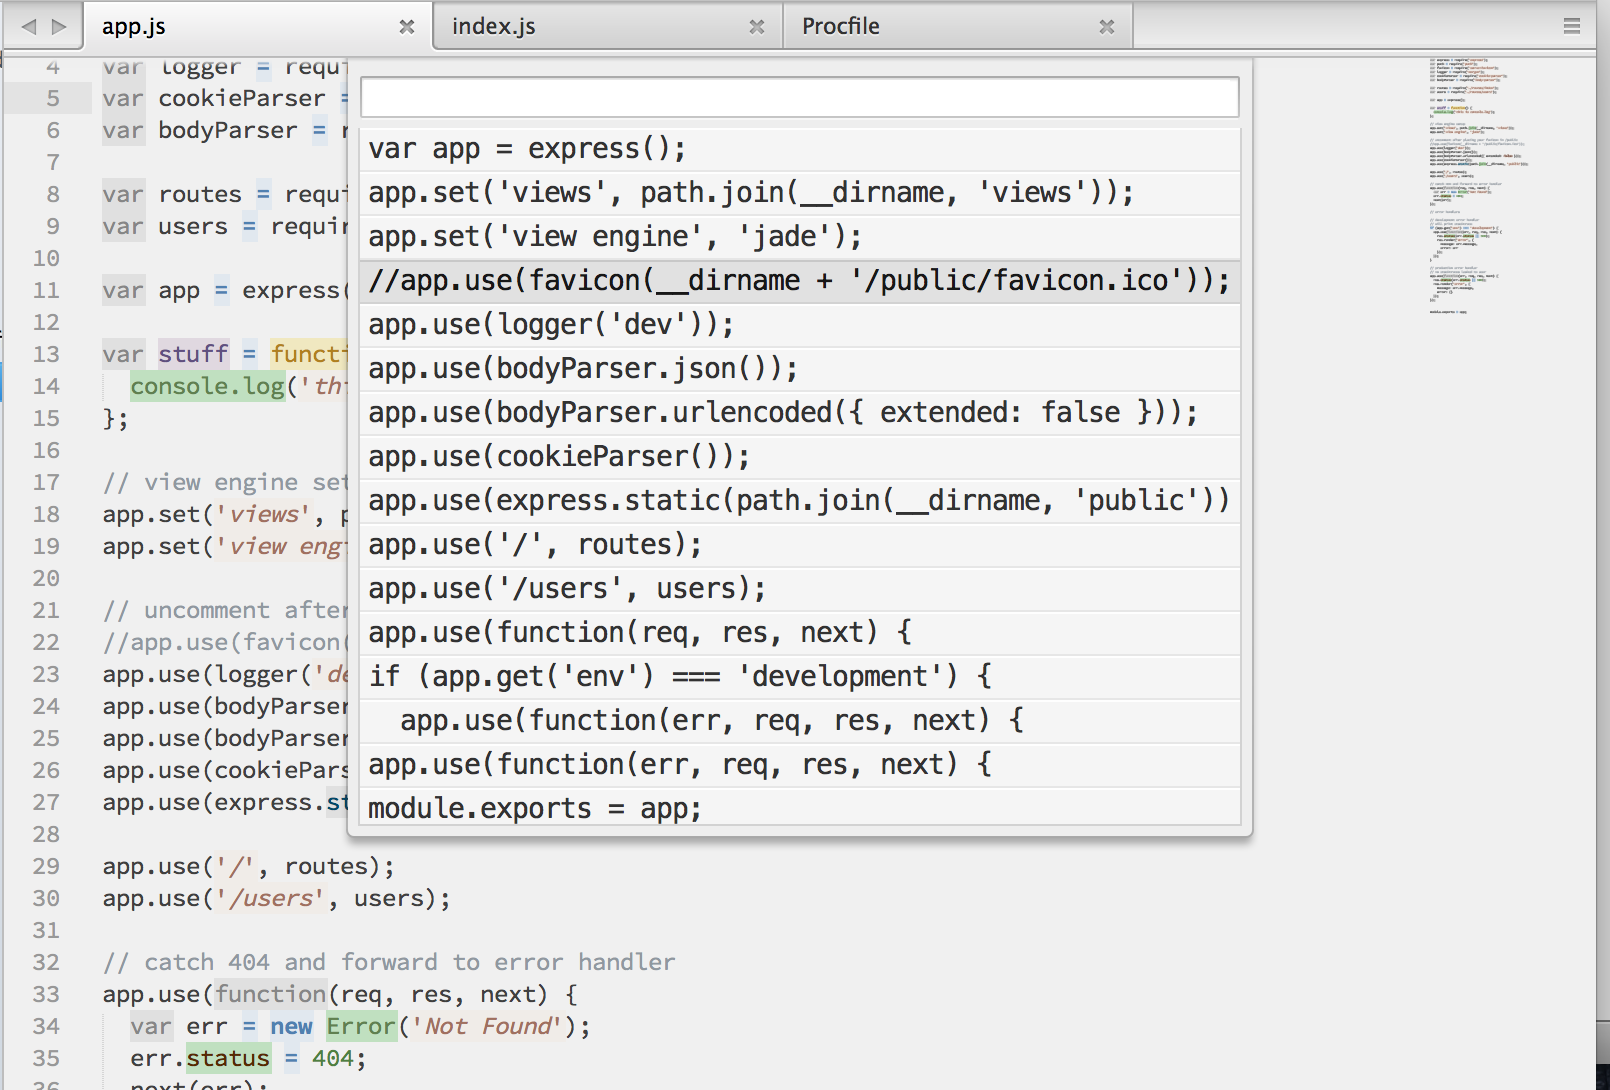Screen dimensions: 1610x1090
Task: Select app.use(bodyParser.urlencoded result
Action: tap(800, 413)
